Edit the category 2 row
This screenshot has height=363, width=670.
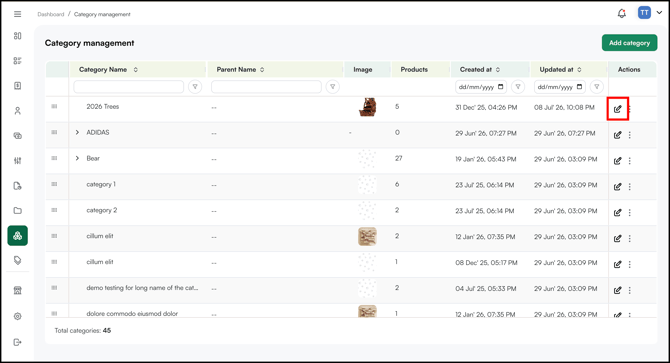pos(617,213)
